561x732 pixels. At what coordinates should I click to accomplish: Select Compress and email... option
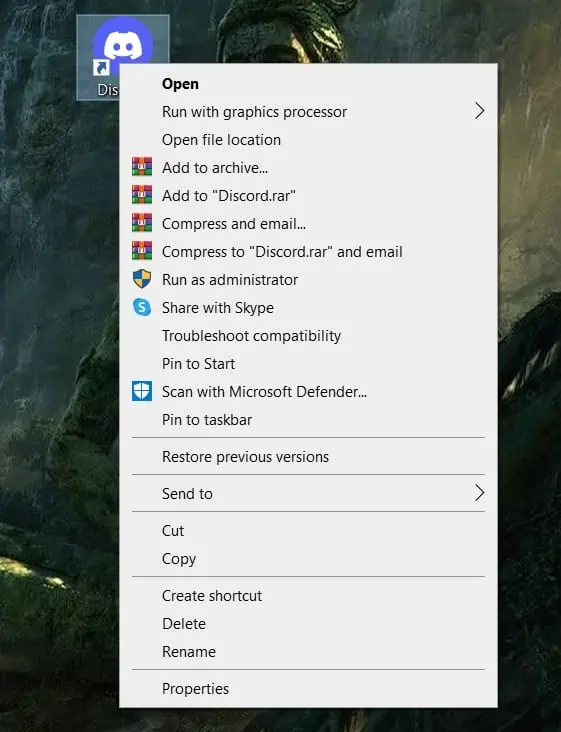click(x=308, y=224)
